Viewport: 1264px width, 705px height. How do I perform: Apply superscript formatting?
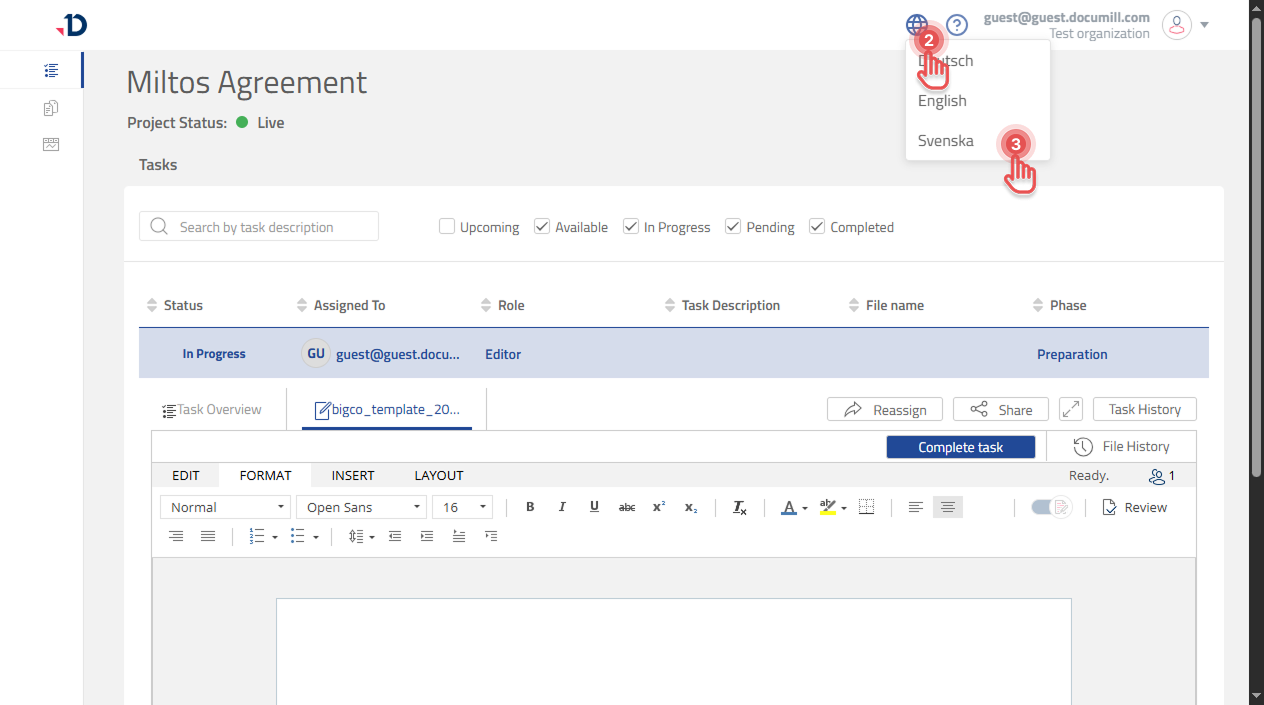[658, 507]
